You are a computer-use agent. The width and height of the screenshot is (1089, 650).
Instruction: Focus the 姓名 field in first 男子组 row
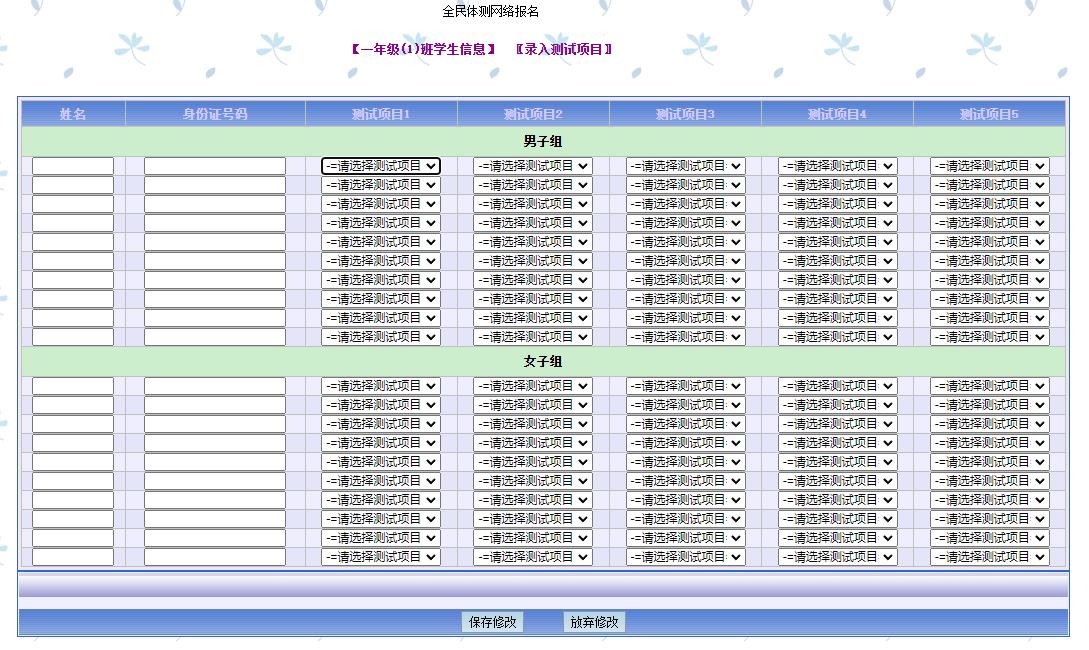73,166
